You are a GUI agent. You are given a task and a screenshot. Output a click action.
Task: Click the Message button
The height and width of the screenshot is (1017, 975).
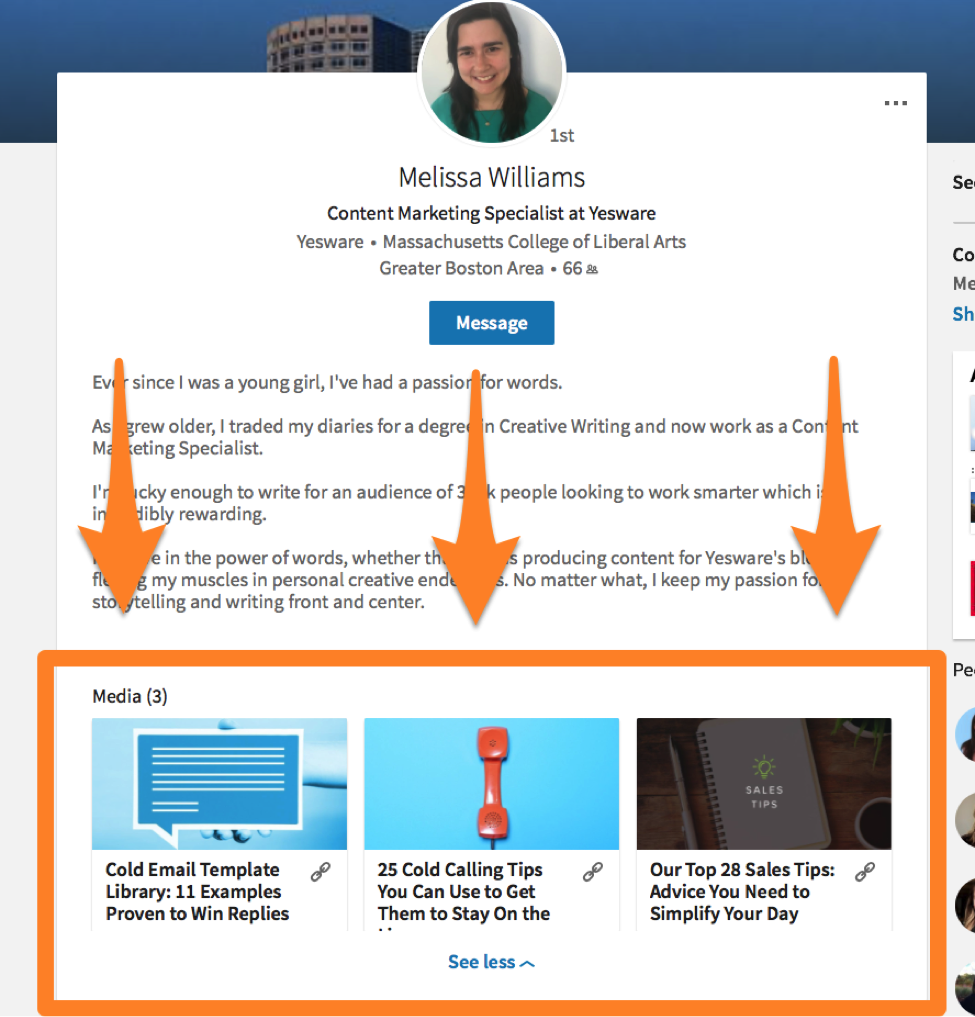coord(491,322)
